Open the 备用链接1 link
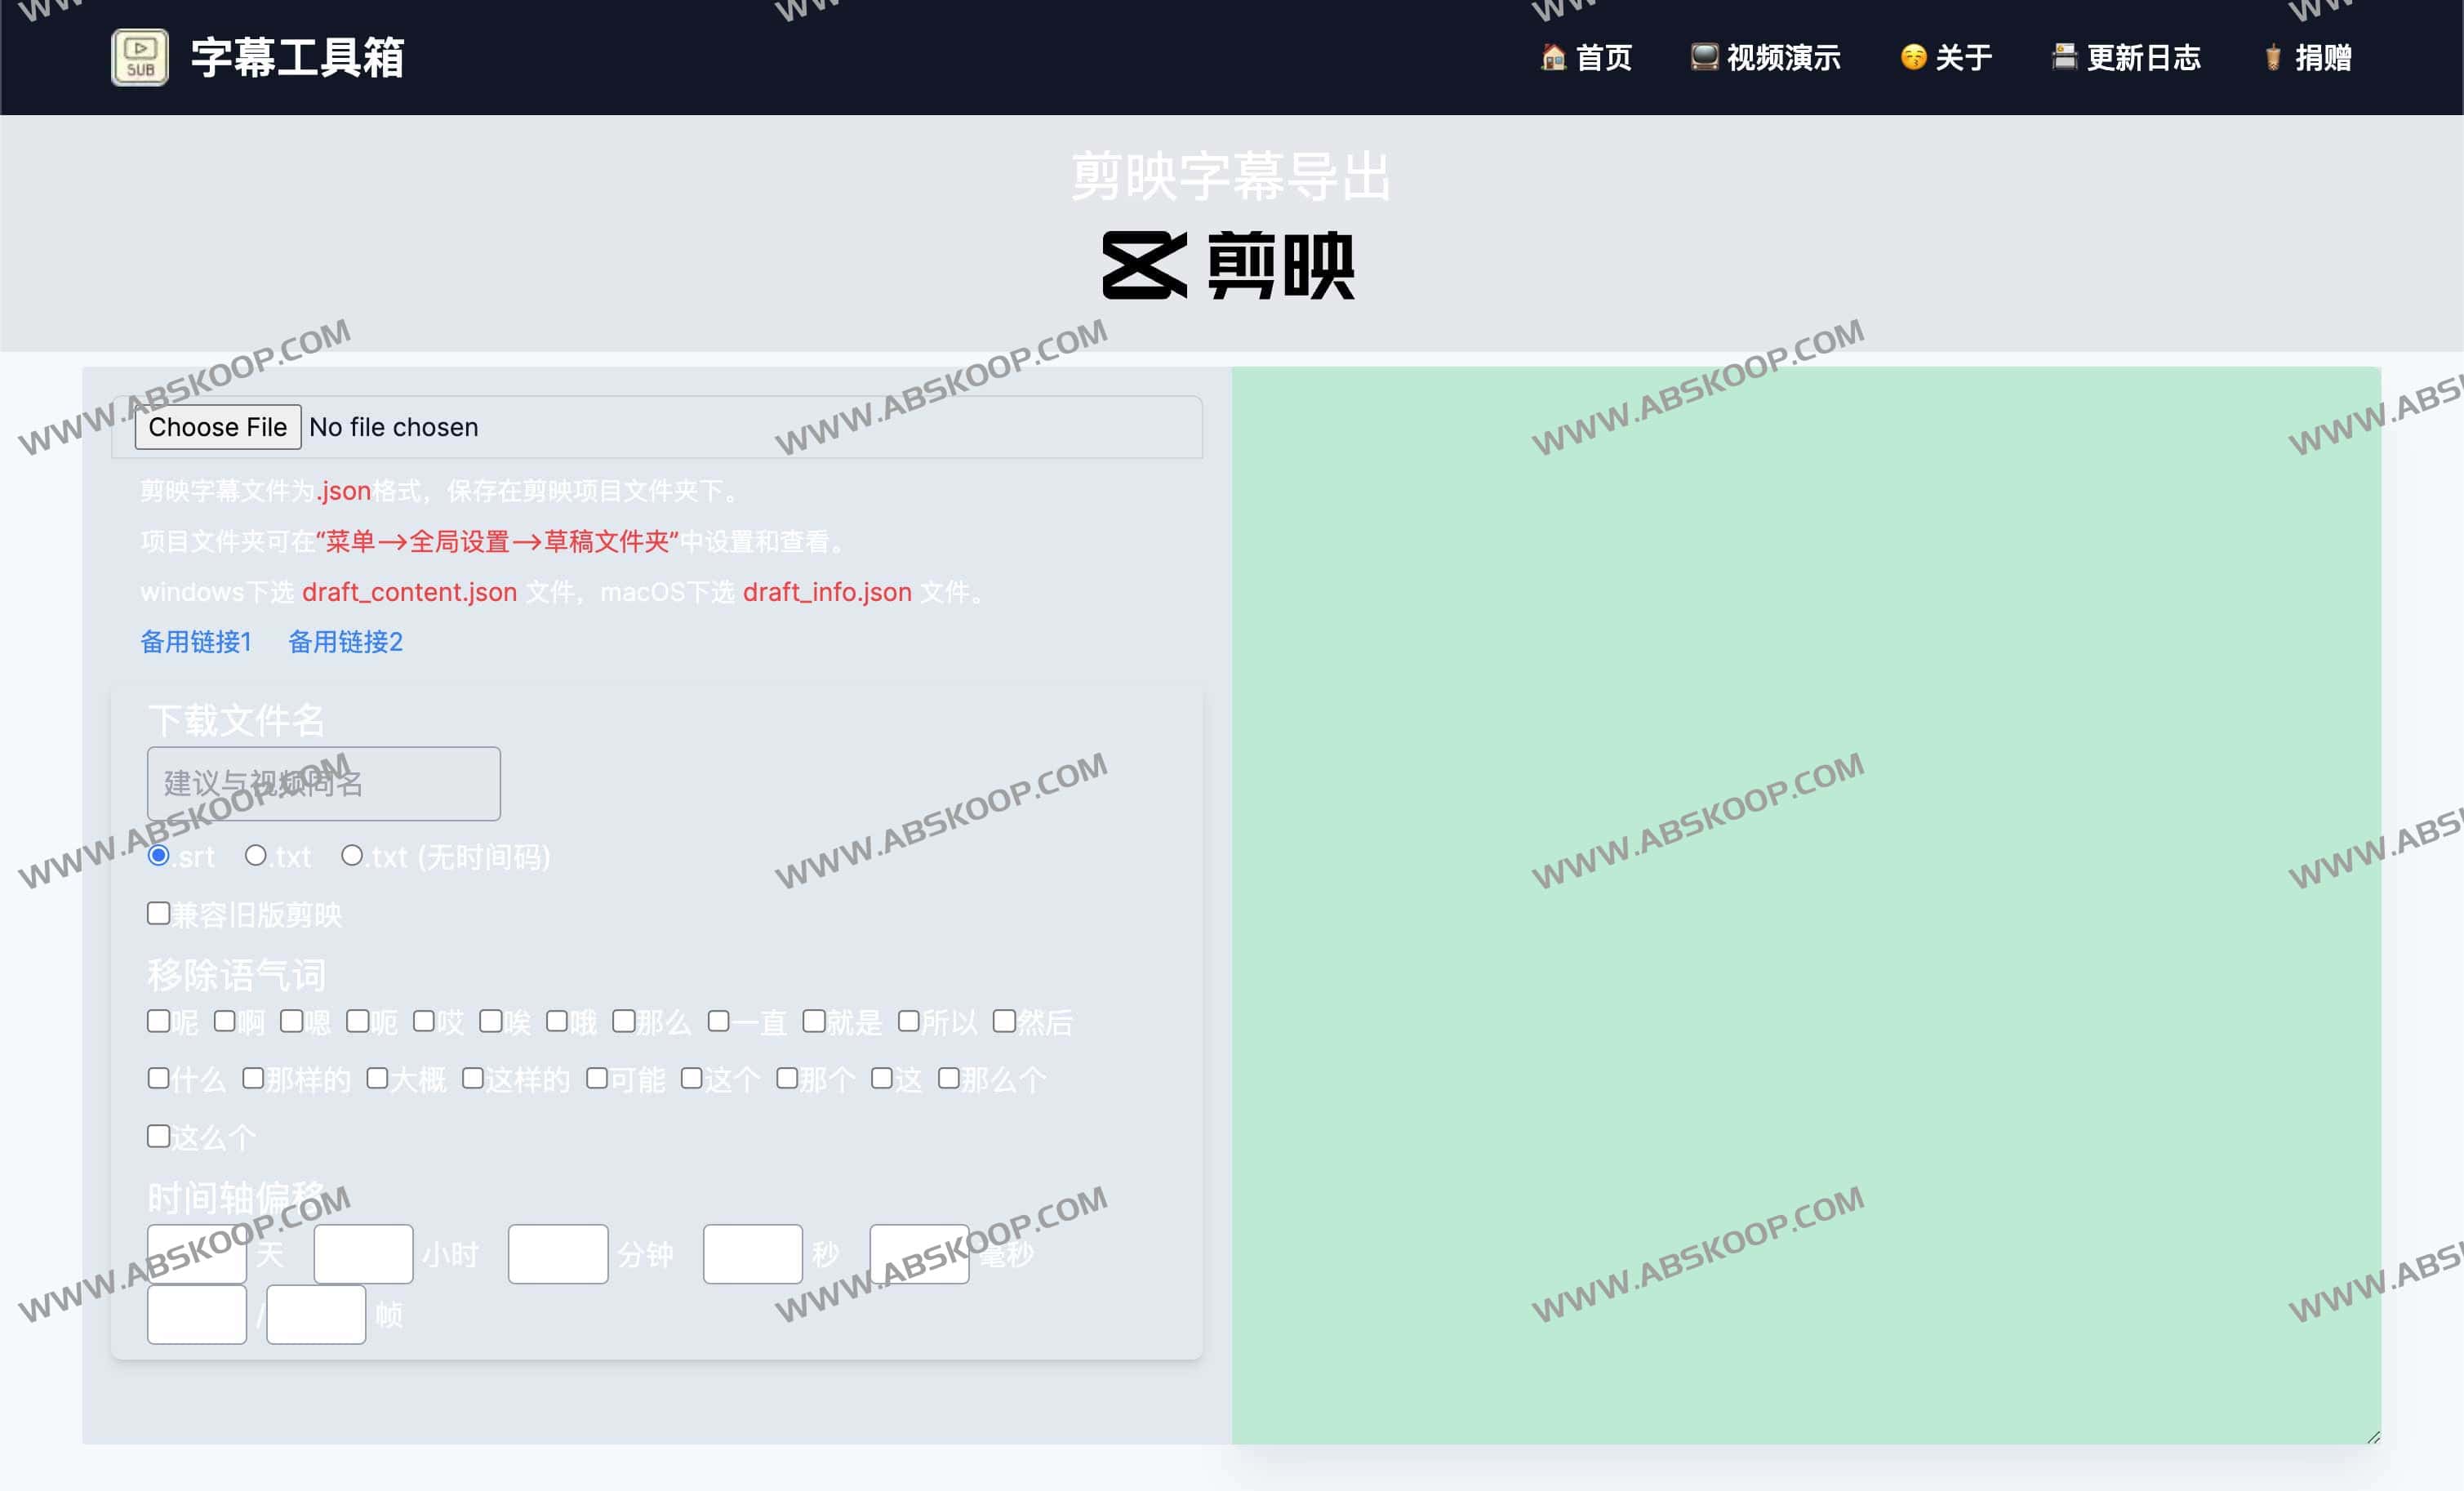Viewport: 2464px width, 1491px height. pos(196,641)
